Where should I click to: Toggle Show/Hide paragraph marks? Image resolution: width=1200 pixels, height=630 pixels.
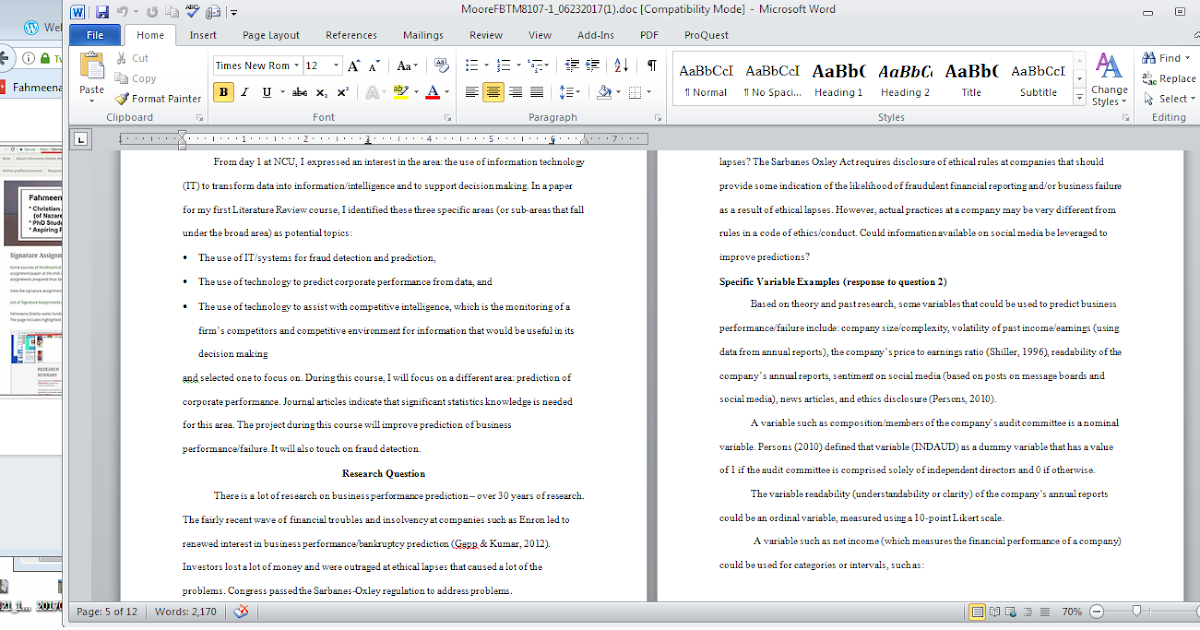(651, 66)
